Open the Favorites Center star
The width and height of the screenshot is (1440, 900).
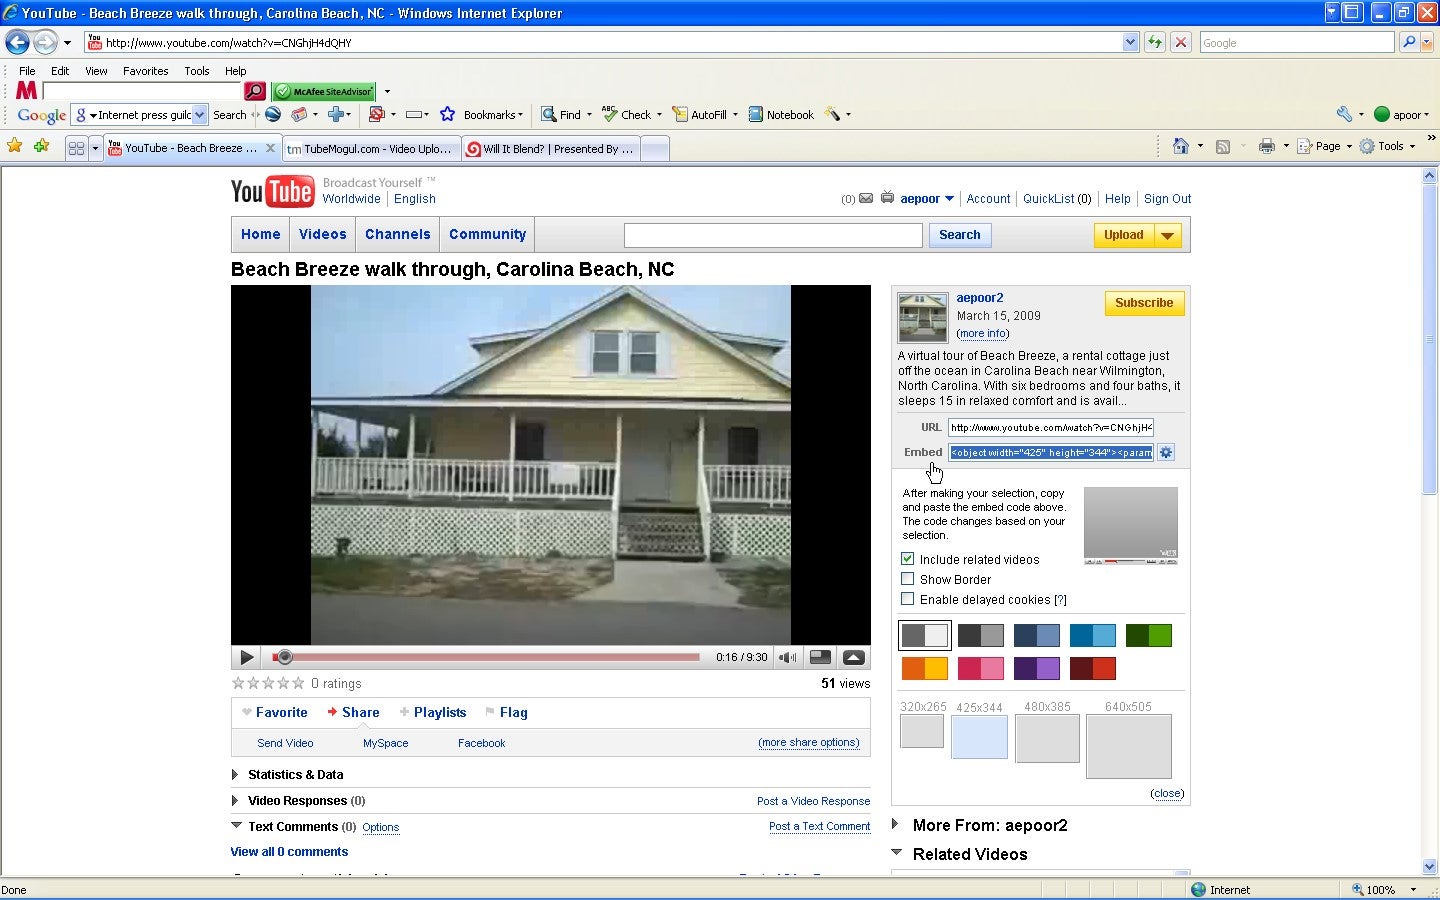point(15,146)
